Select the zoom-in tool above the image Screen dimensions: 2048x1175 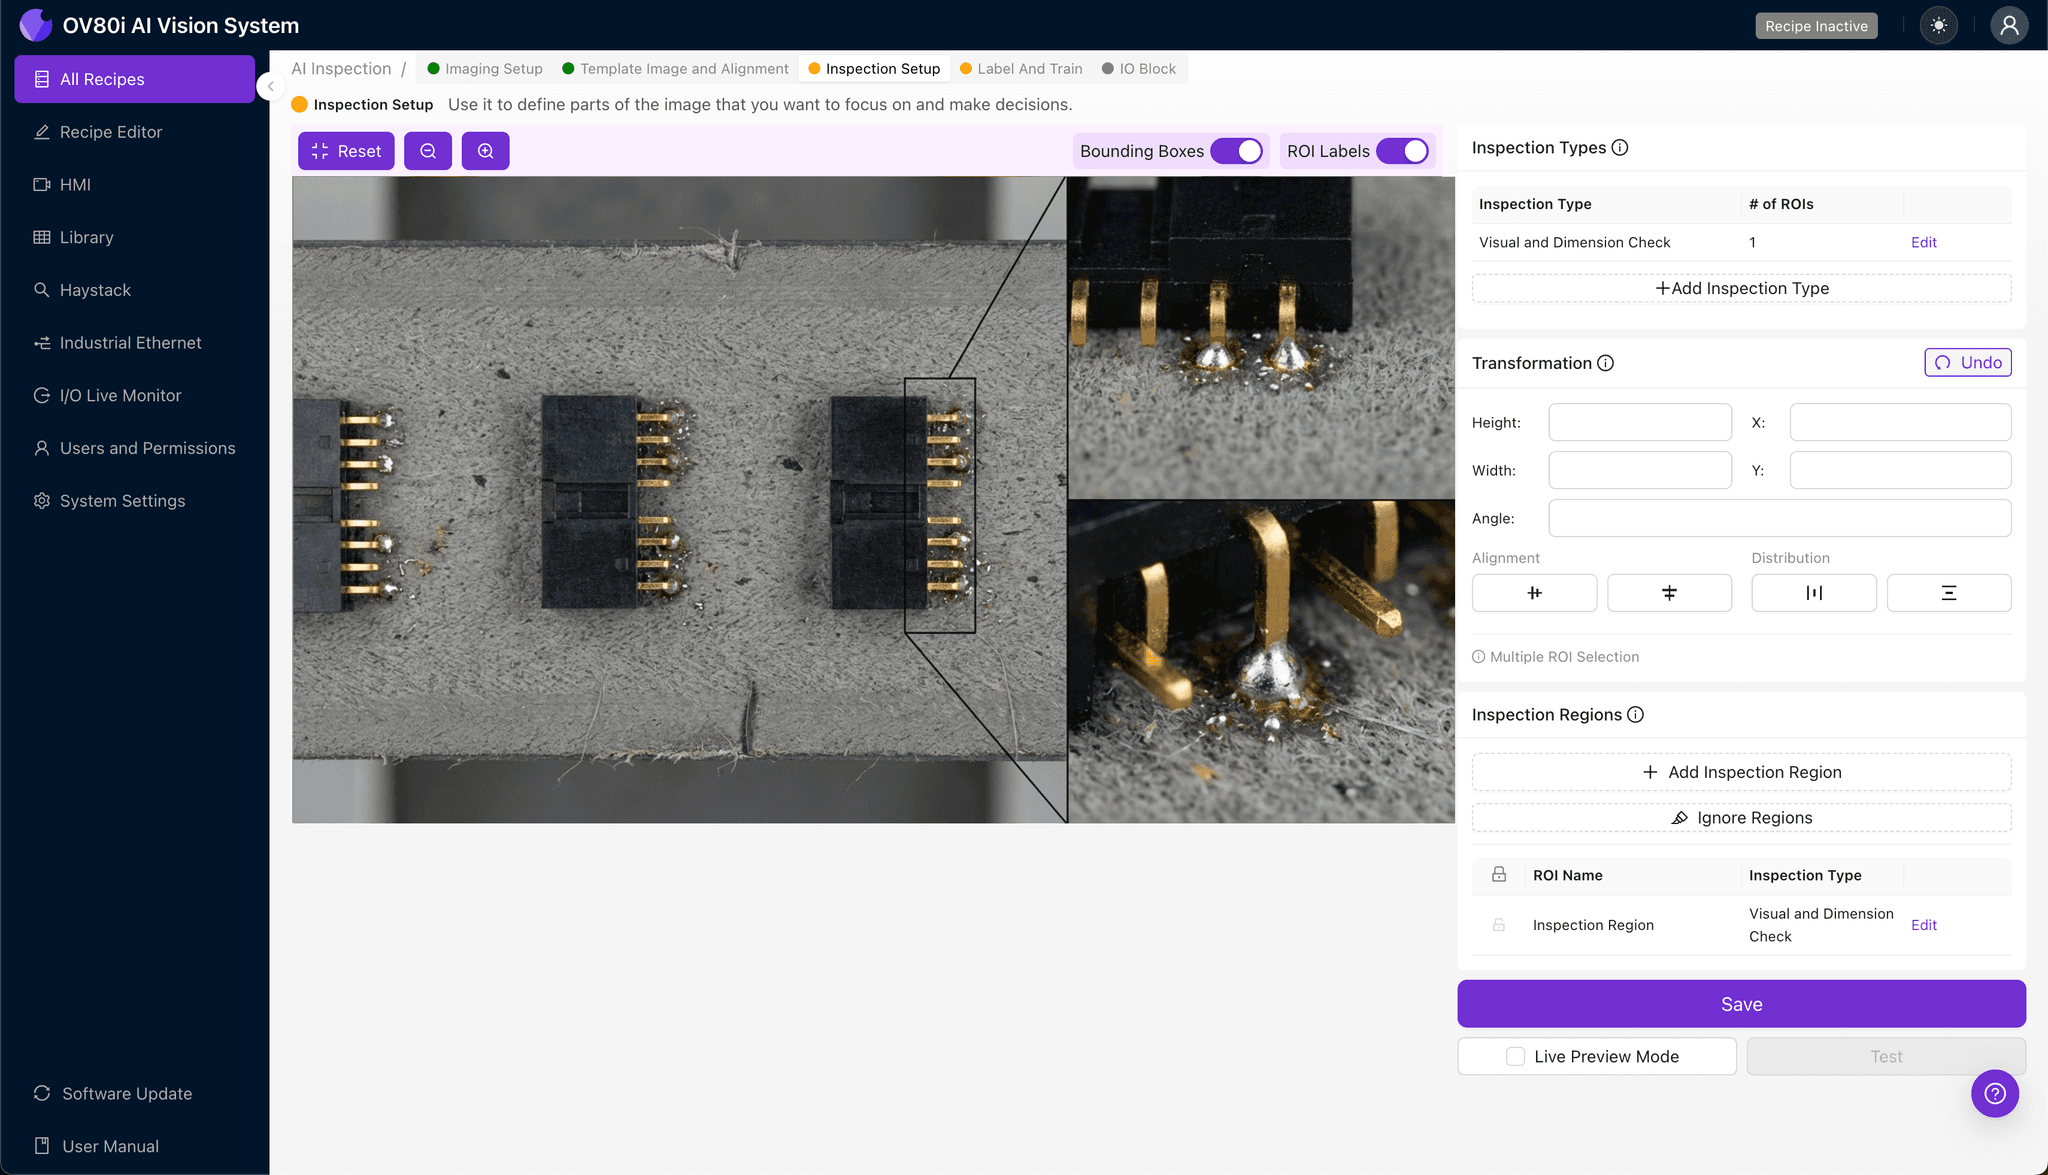point(486,150)
